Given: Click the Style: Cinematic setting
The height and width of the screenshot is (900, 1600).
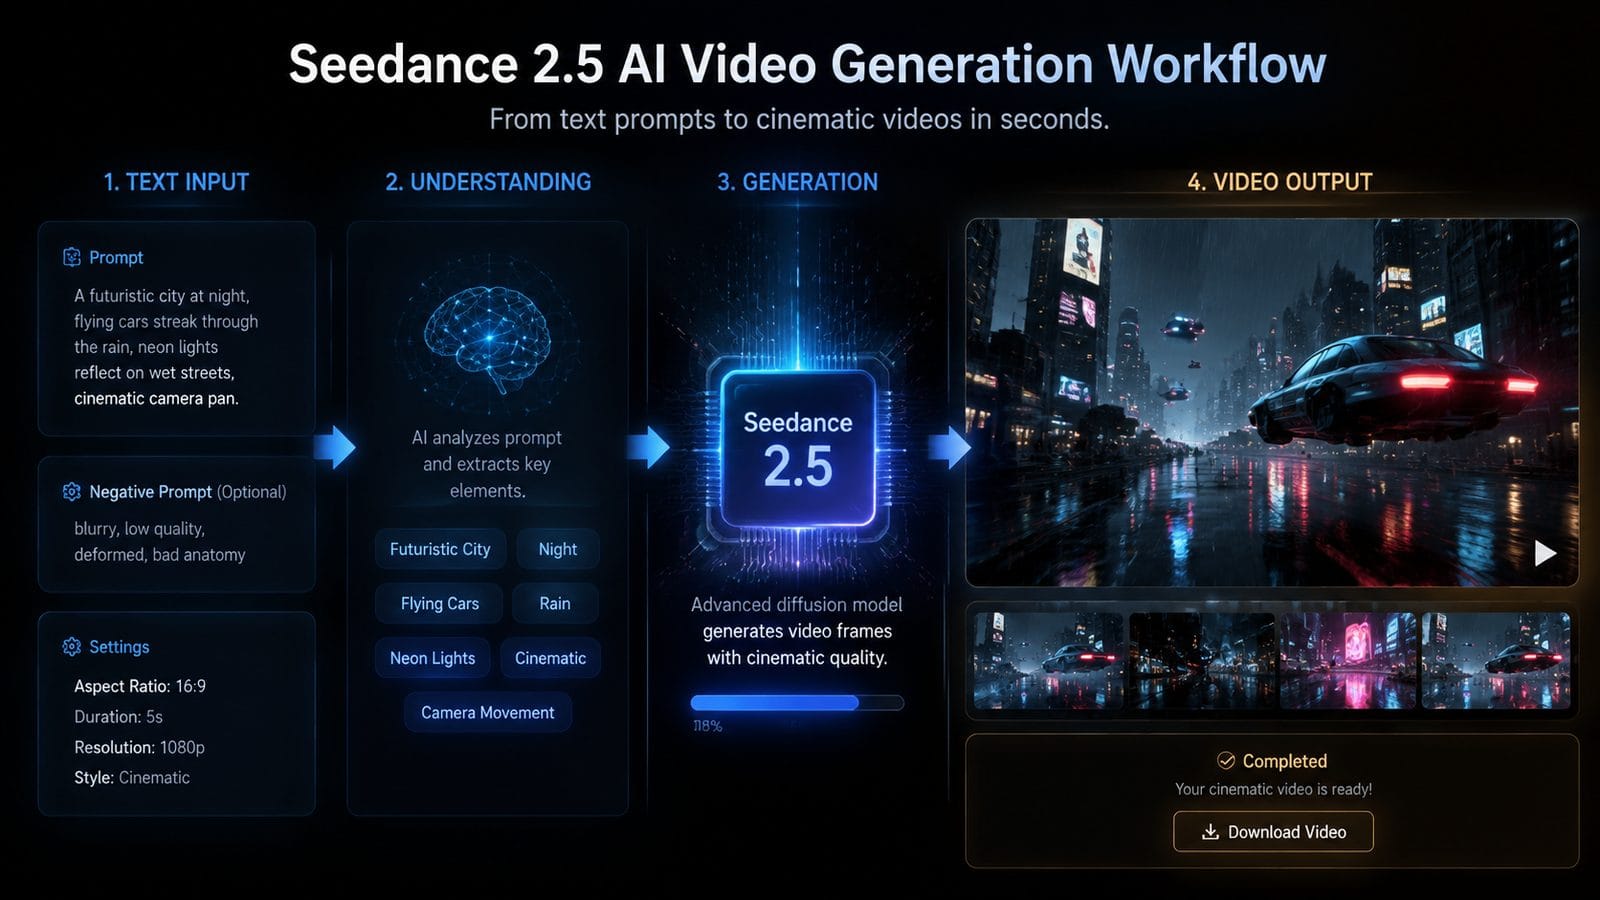Looking at the screenshot, I should pyautogui.click(x=132, y=778).
